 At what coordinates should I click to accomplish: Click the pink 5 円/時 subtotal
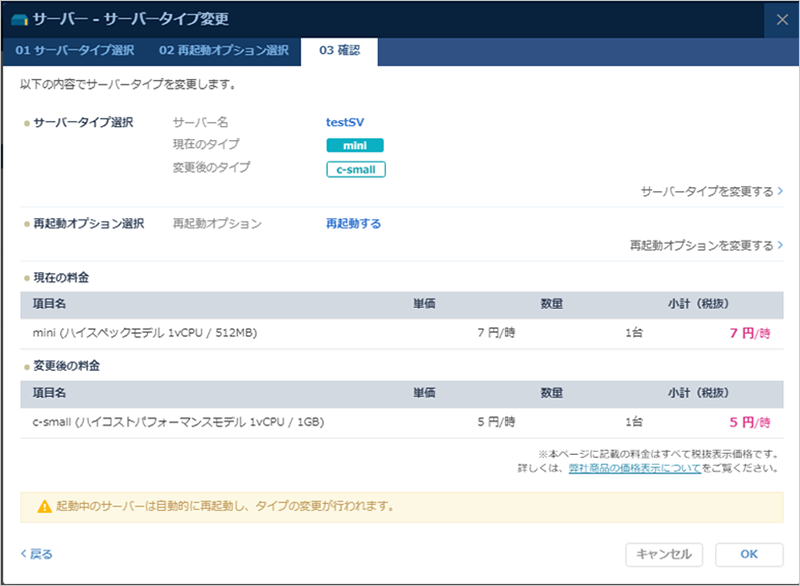tap(750, 422)
